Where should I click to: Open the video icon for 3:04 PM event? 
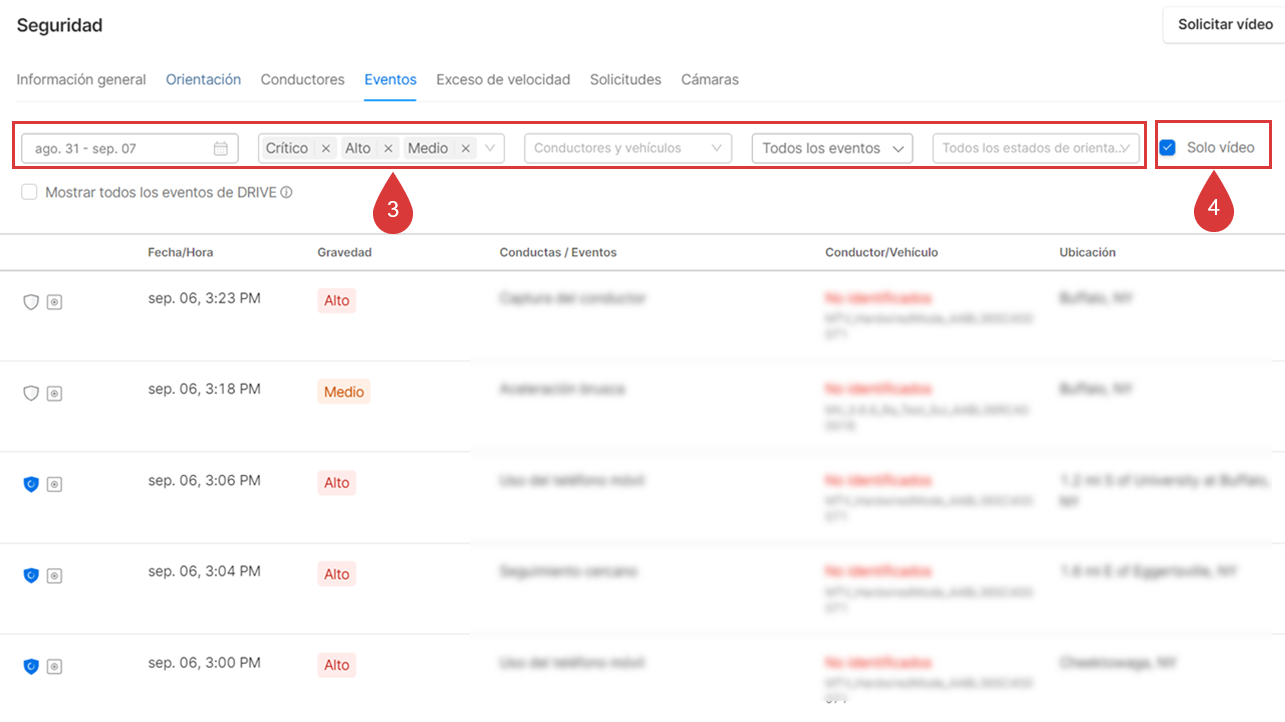click(x=55, y=576)
